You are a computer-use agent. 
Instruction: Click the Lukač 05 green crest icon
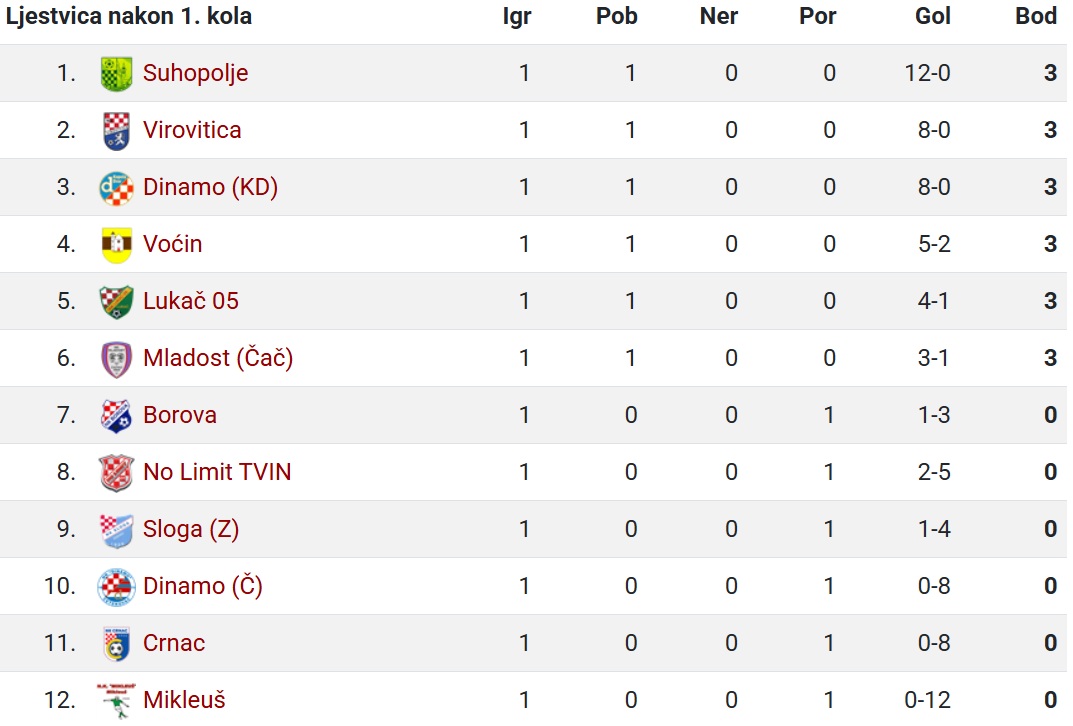[116, 302]
